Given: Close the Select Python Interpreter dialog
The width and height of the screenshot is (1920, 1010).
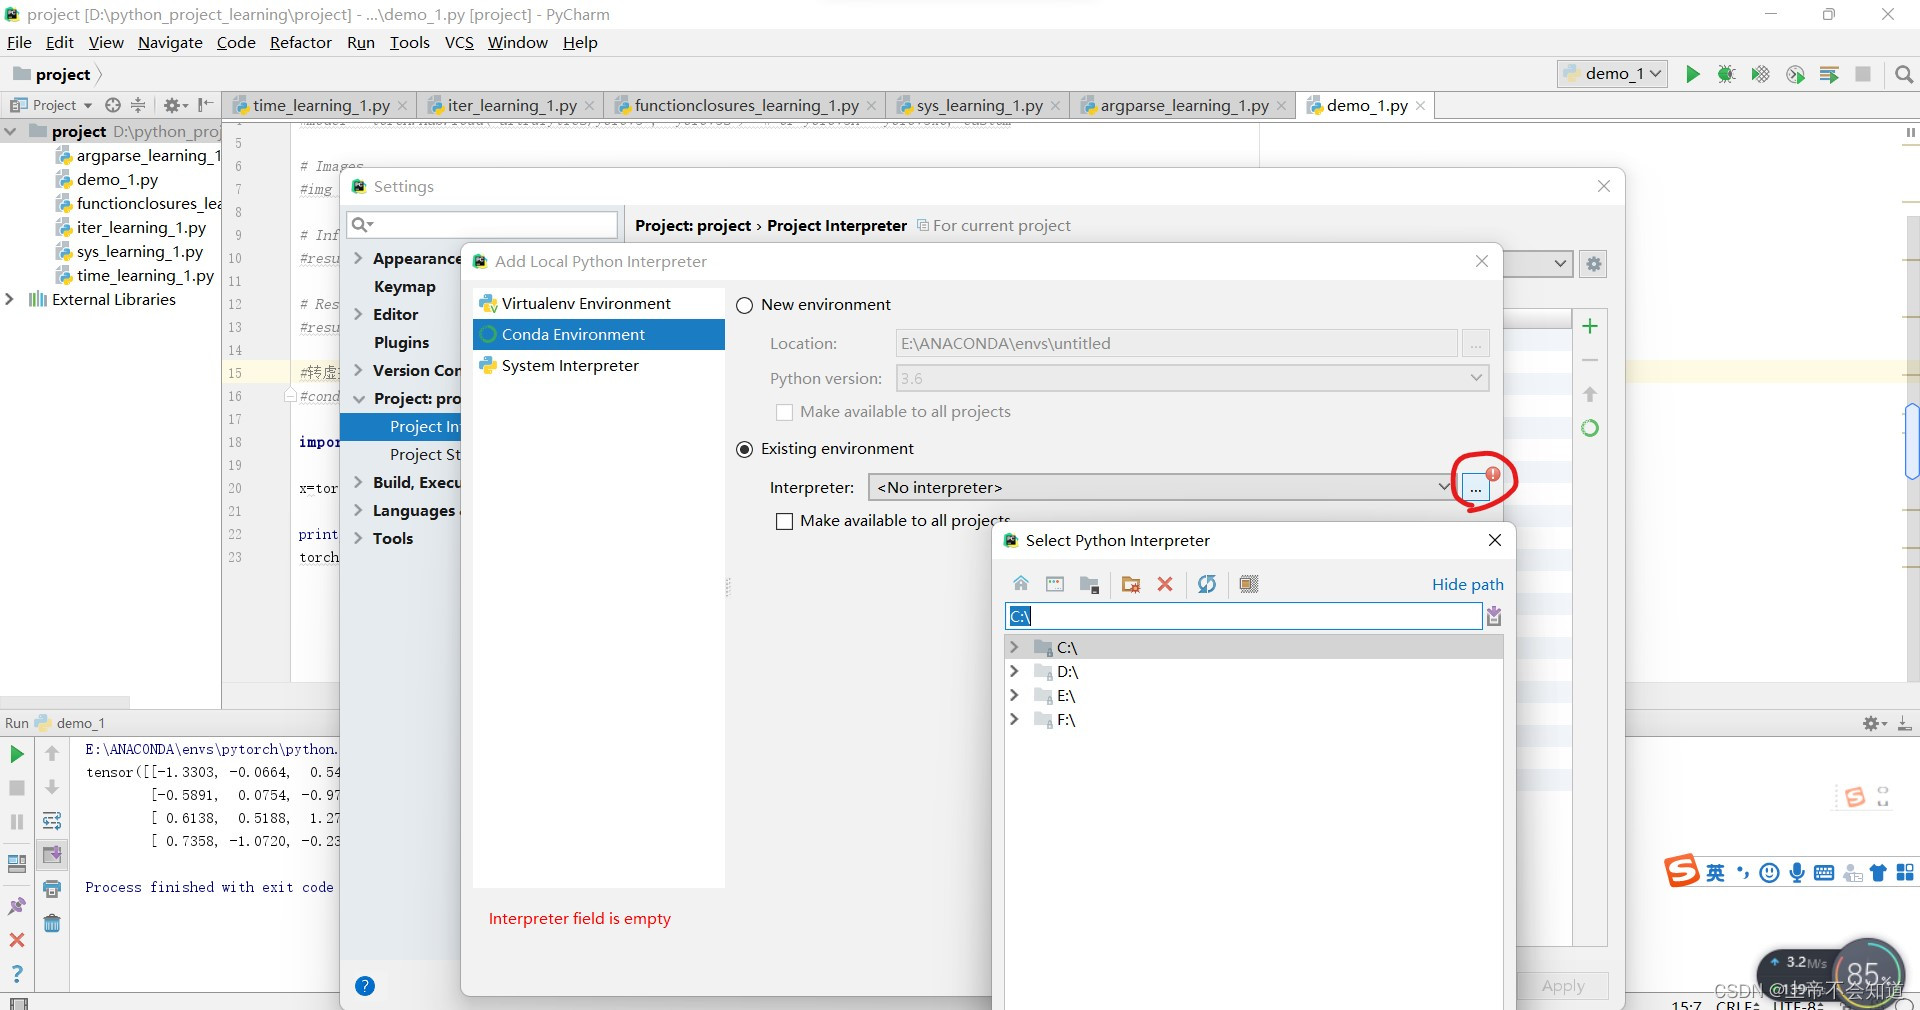Looking at the screenshot, I should pos(1495,540).
